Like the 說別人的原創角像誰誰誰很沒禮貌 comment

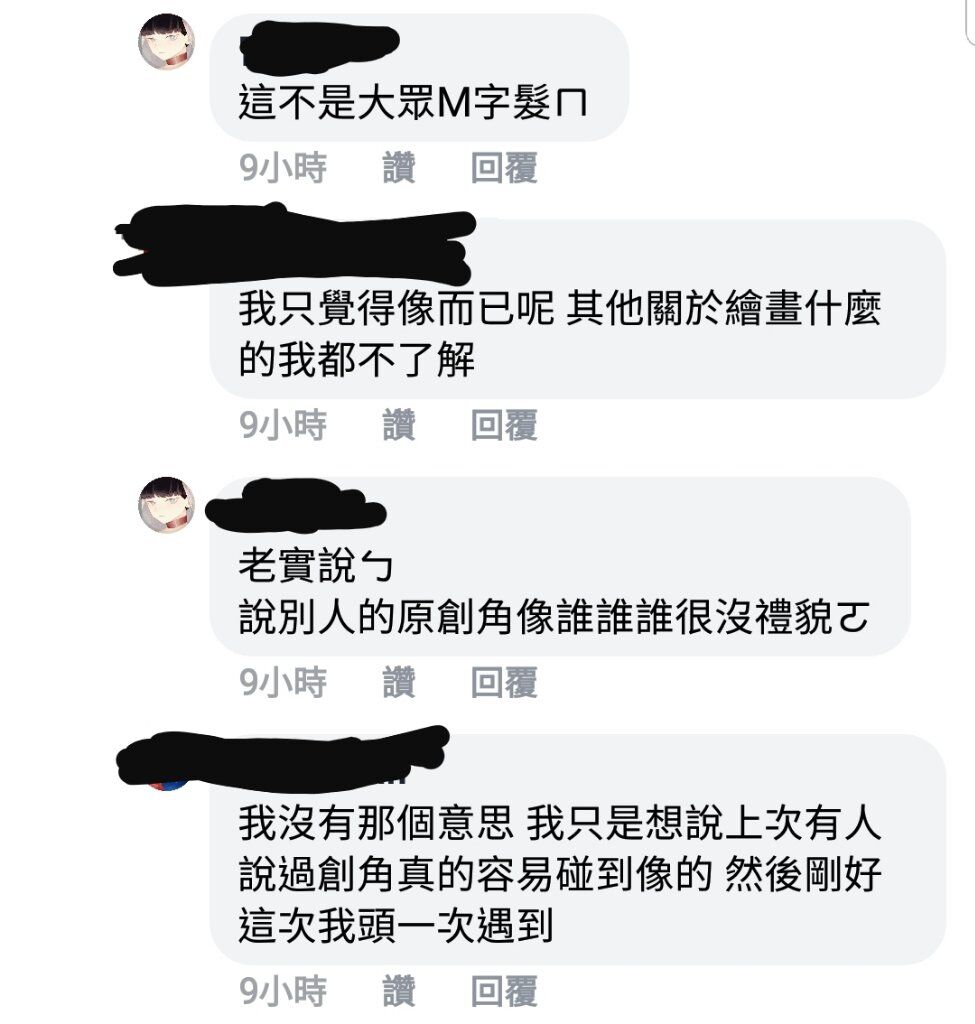(x=398, y=682)
